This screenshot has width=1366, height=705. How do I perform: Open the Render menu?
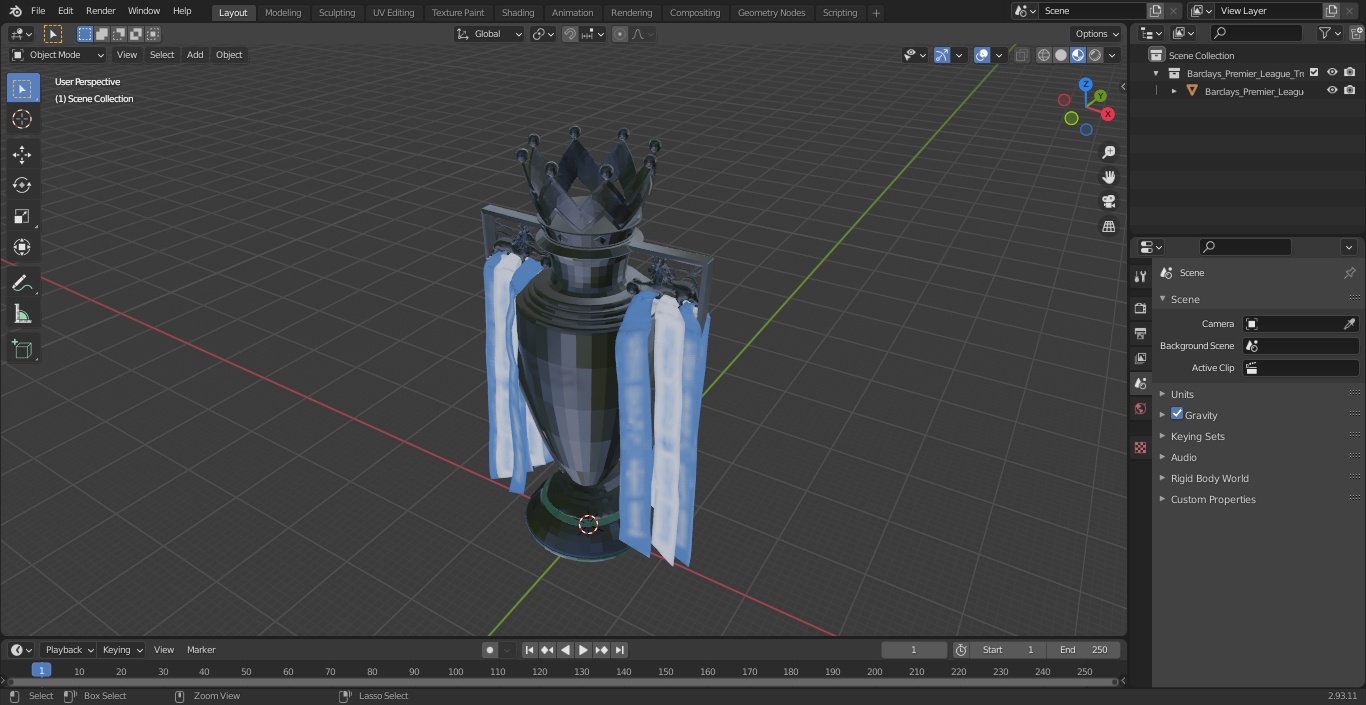[x=100, y=11]
